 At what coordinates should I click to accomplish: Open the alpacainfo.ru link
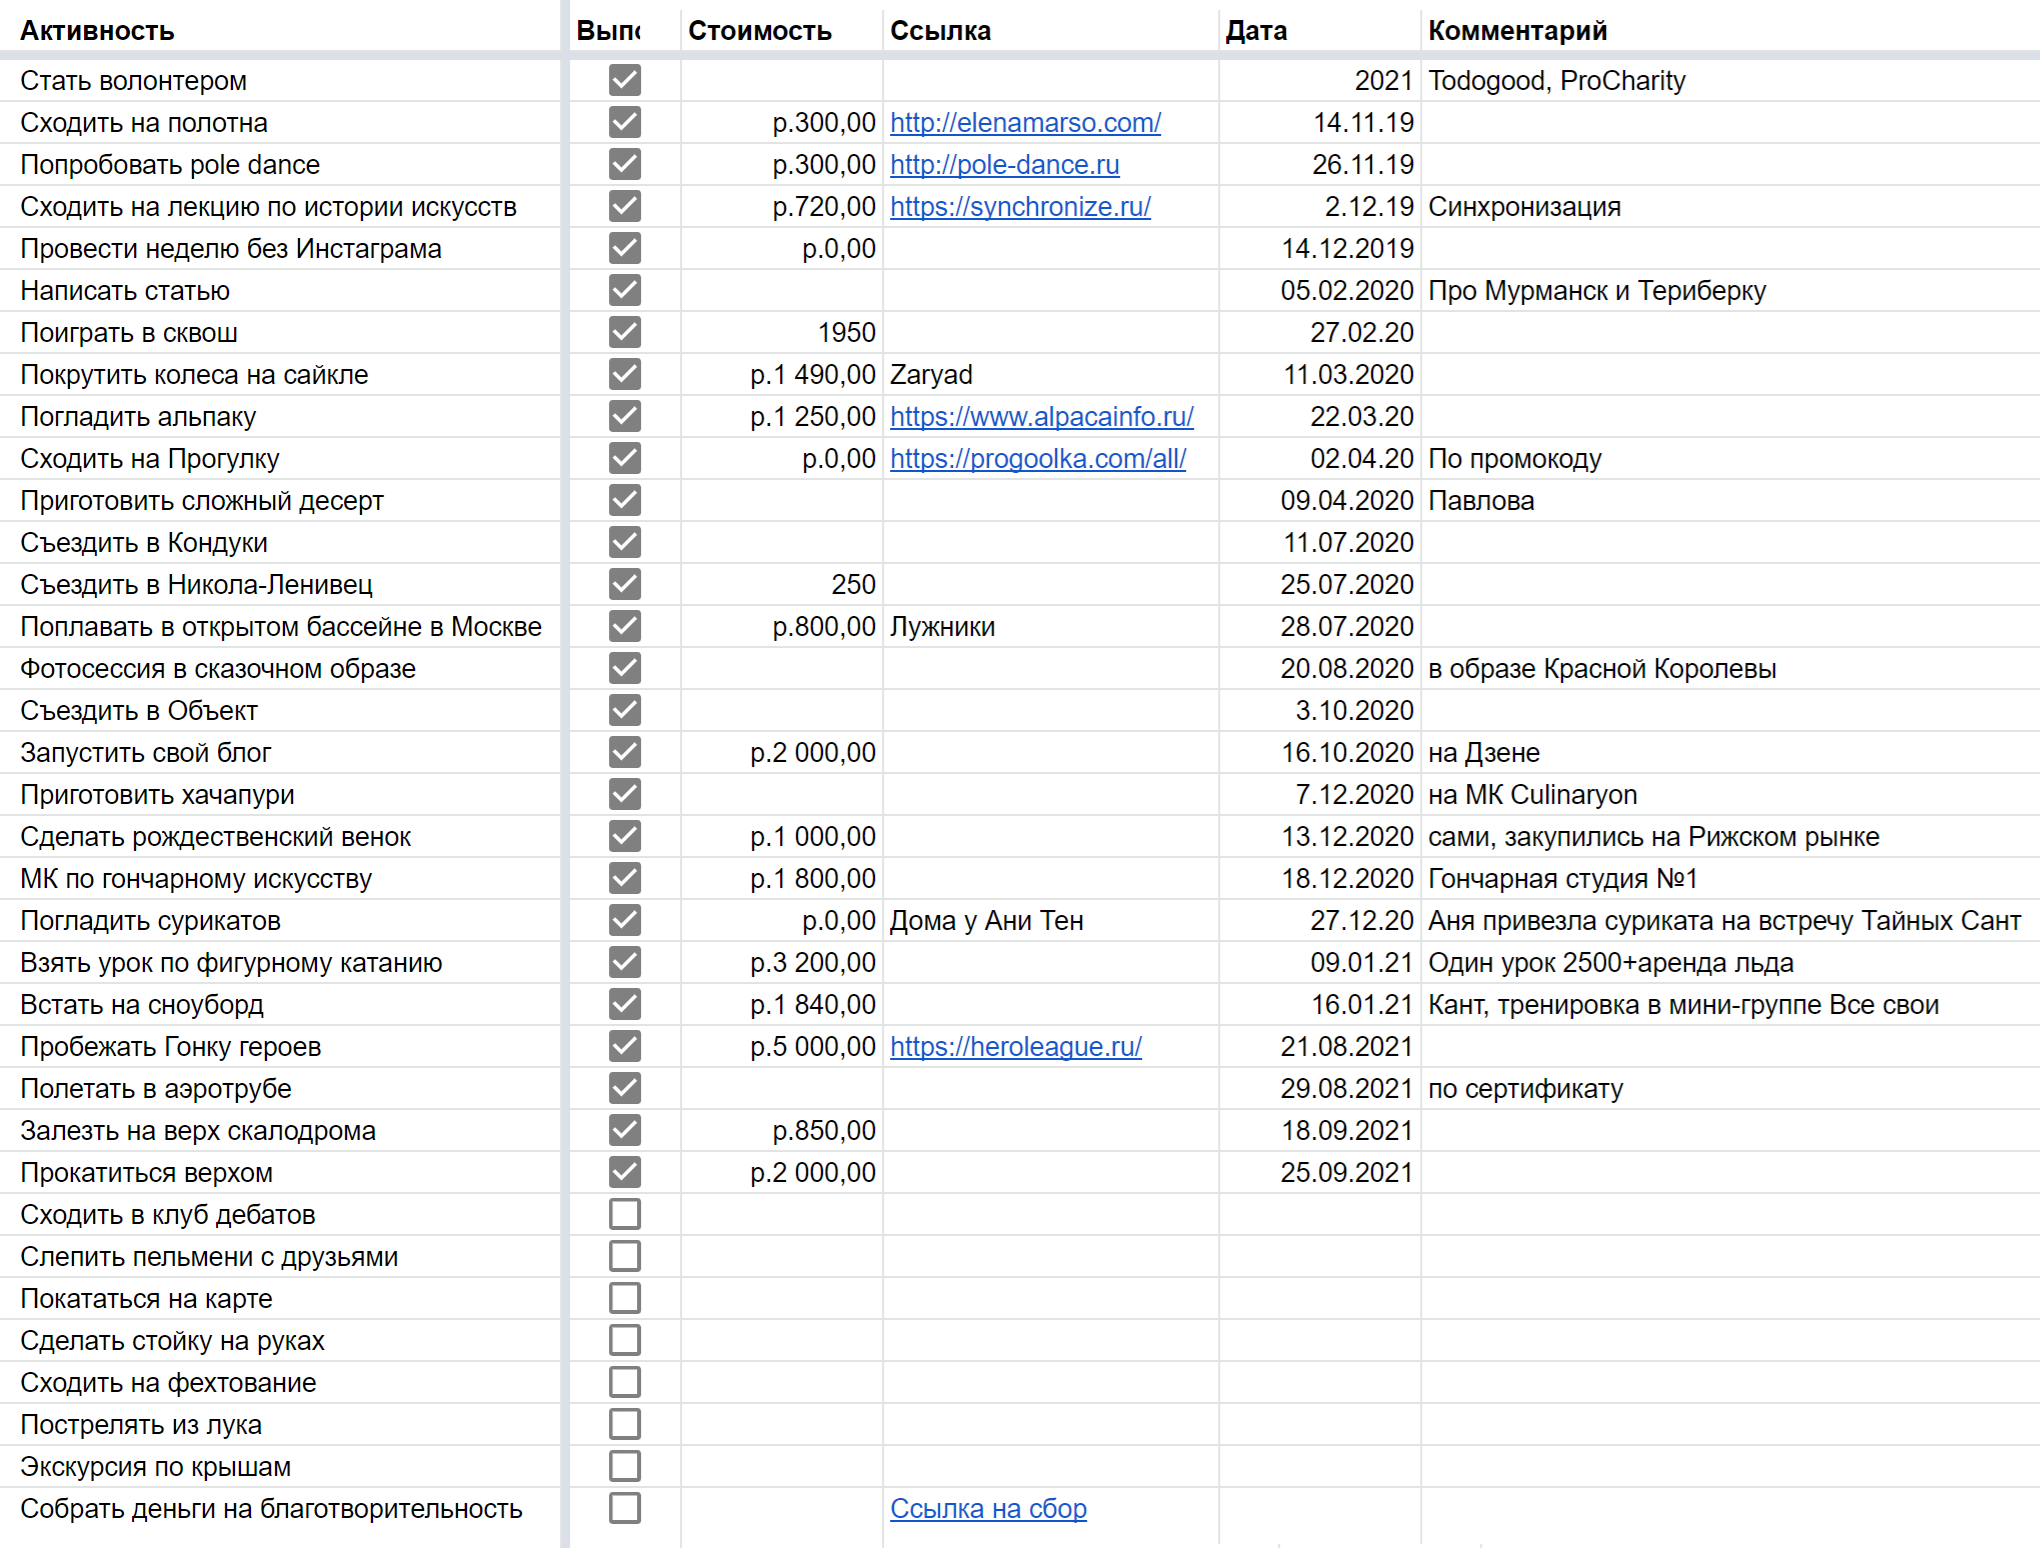pos(1042,416)
